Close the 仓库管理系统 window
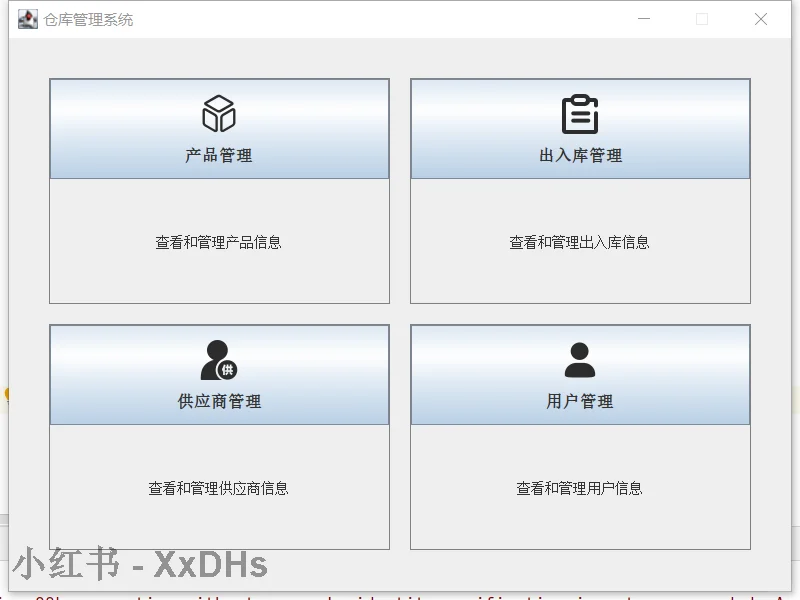The height and width of the screenshot is (600, 800). [x=761, y=18]
